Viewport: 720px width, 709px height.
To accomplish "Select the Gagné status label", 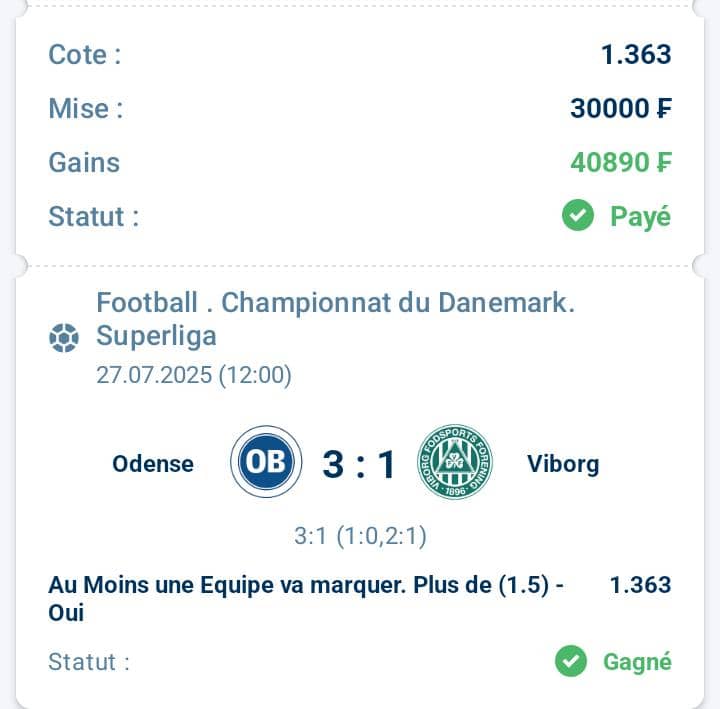I will 637,662.
